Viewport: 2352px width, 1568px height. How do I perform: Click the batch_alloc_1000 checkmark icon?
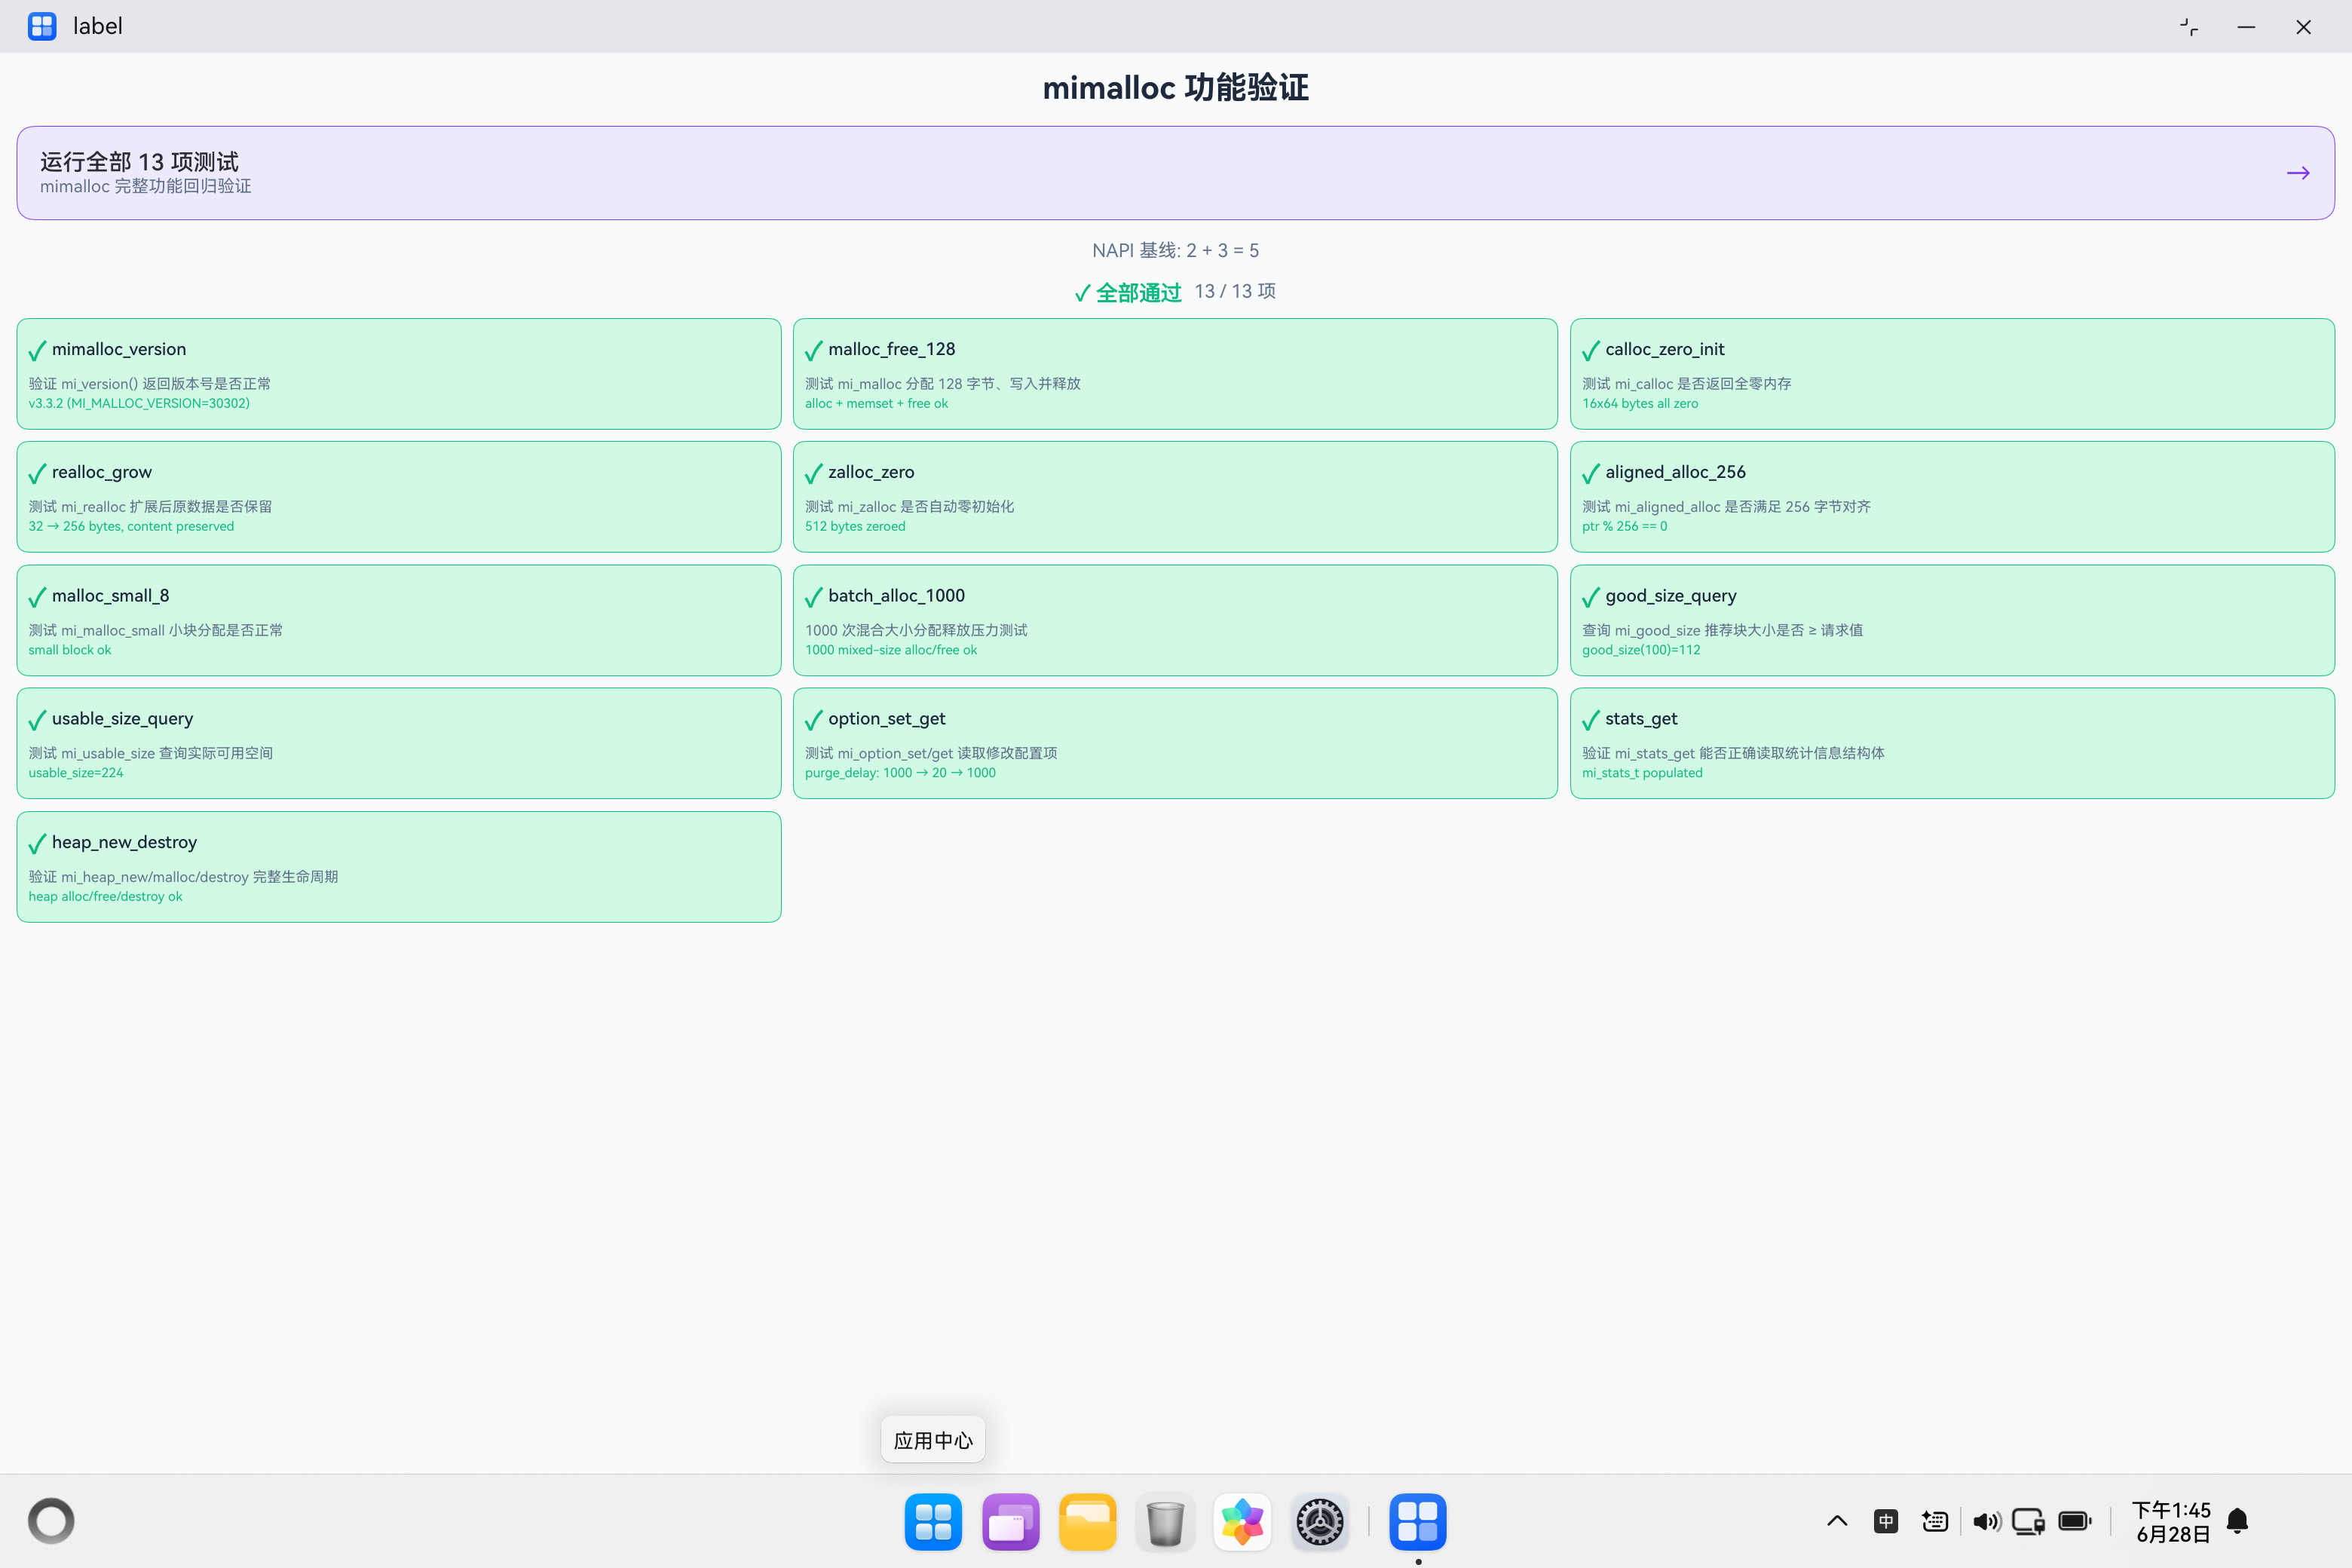[x=814, y=597]
